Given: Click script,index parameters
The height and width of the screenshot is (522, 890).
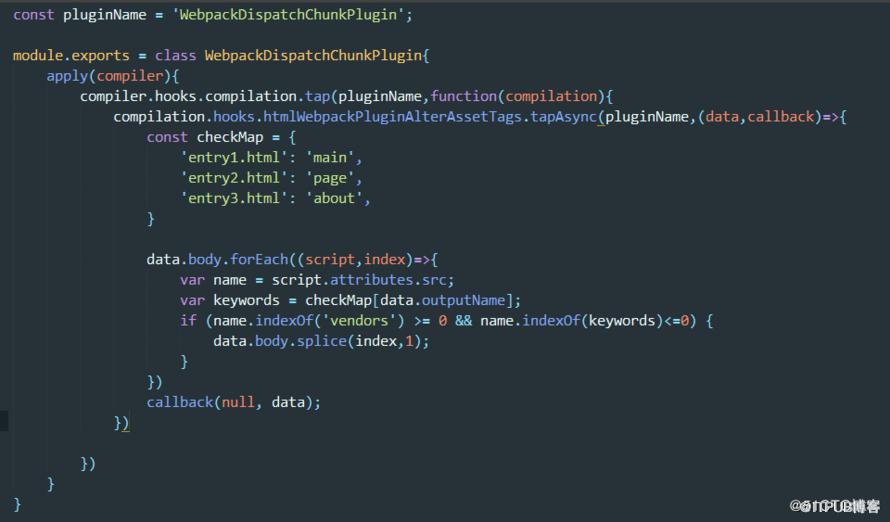Looking at the screenshot, I should click(355, 260).
